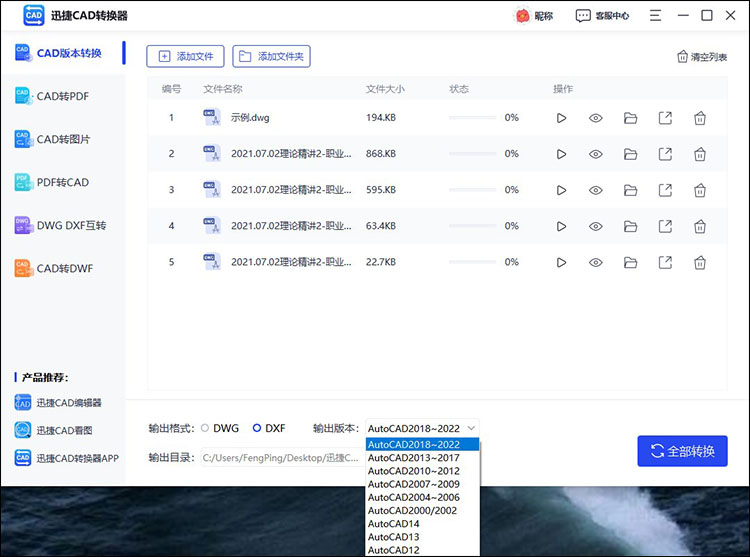This screenshot has height=557, width=750.
Task: Share the 868.KB file via export icon
Action: [x=665, y=154]
